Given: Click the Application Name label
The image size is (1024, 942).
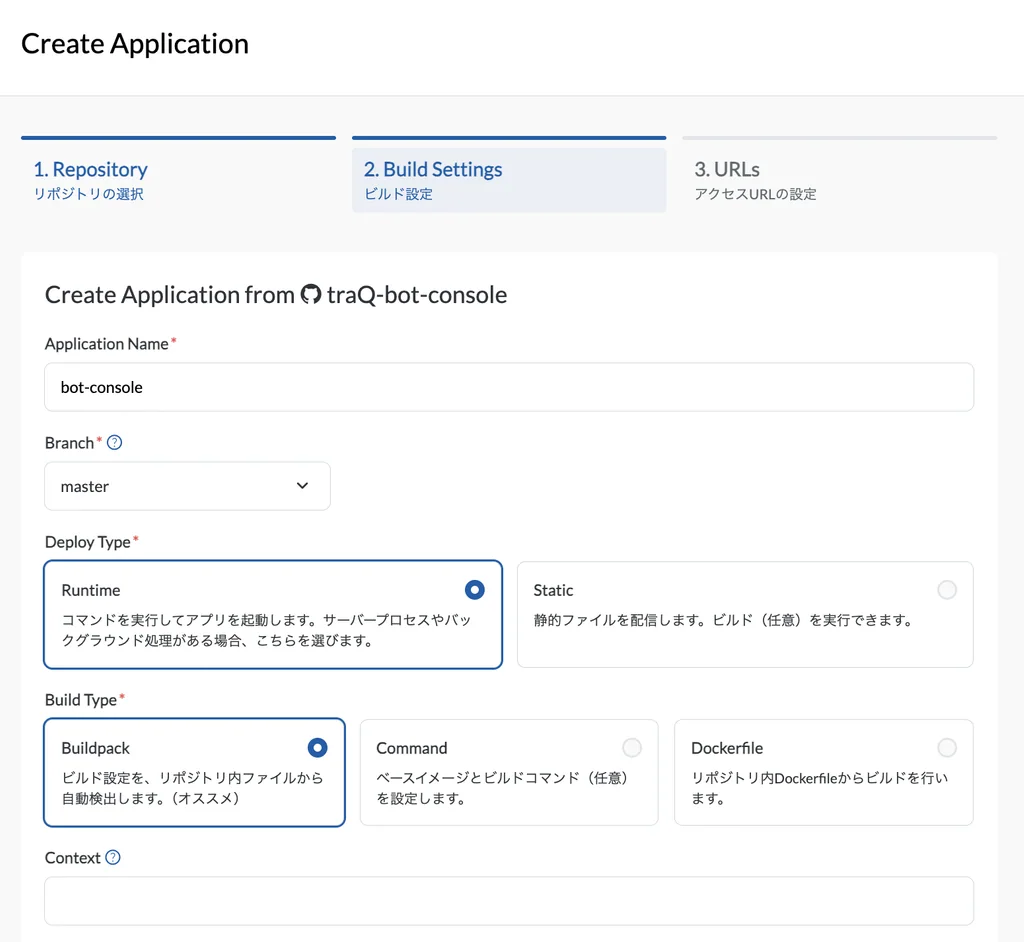Looking at the screenshot, I should point(106,344).
